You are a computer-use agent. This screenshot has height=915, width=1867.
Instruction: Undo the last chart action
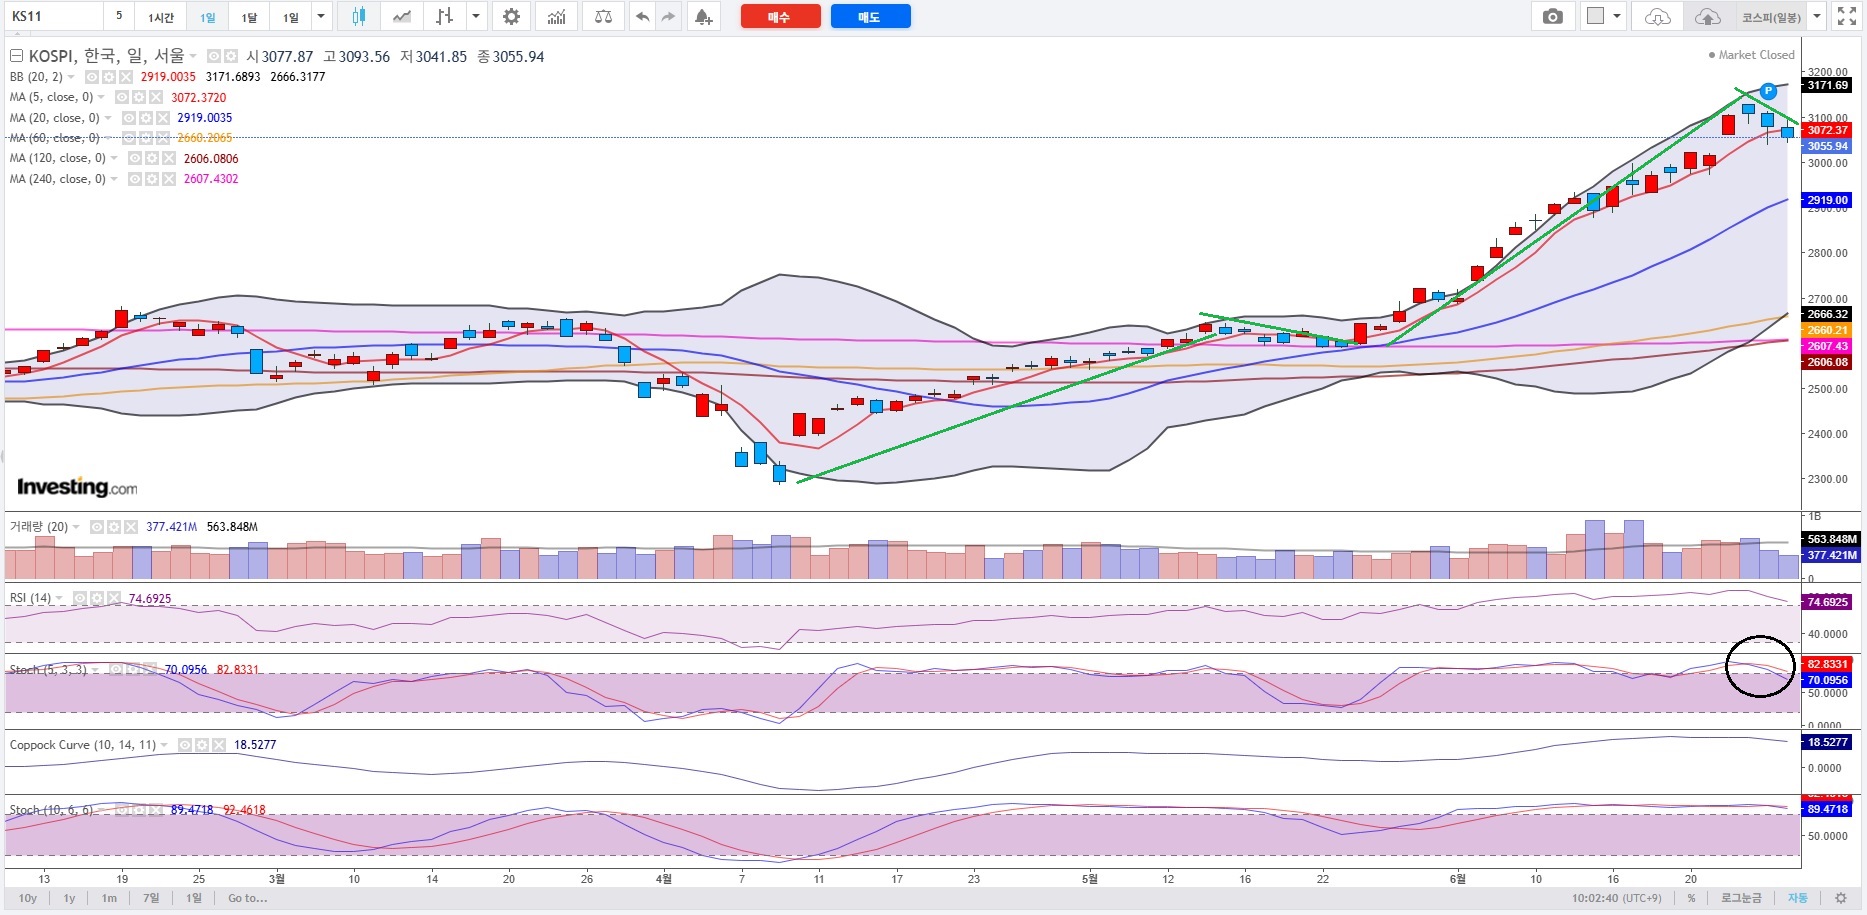643,16
